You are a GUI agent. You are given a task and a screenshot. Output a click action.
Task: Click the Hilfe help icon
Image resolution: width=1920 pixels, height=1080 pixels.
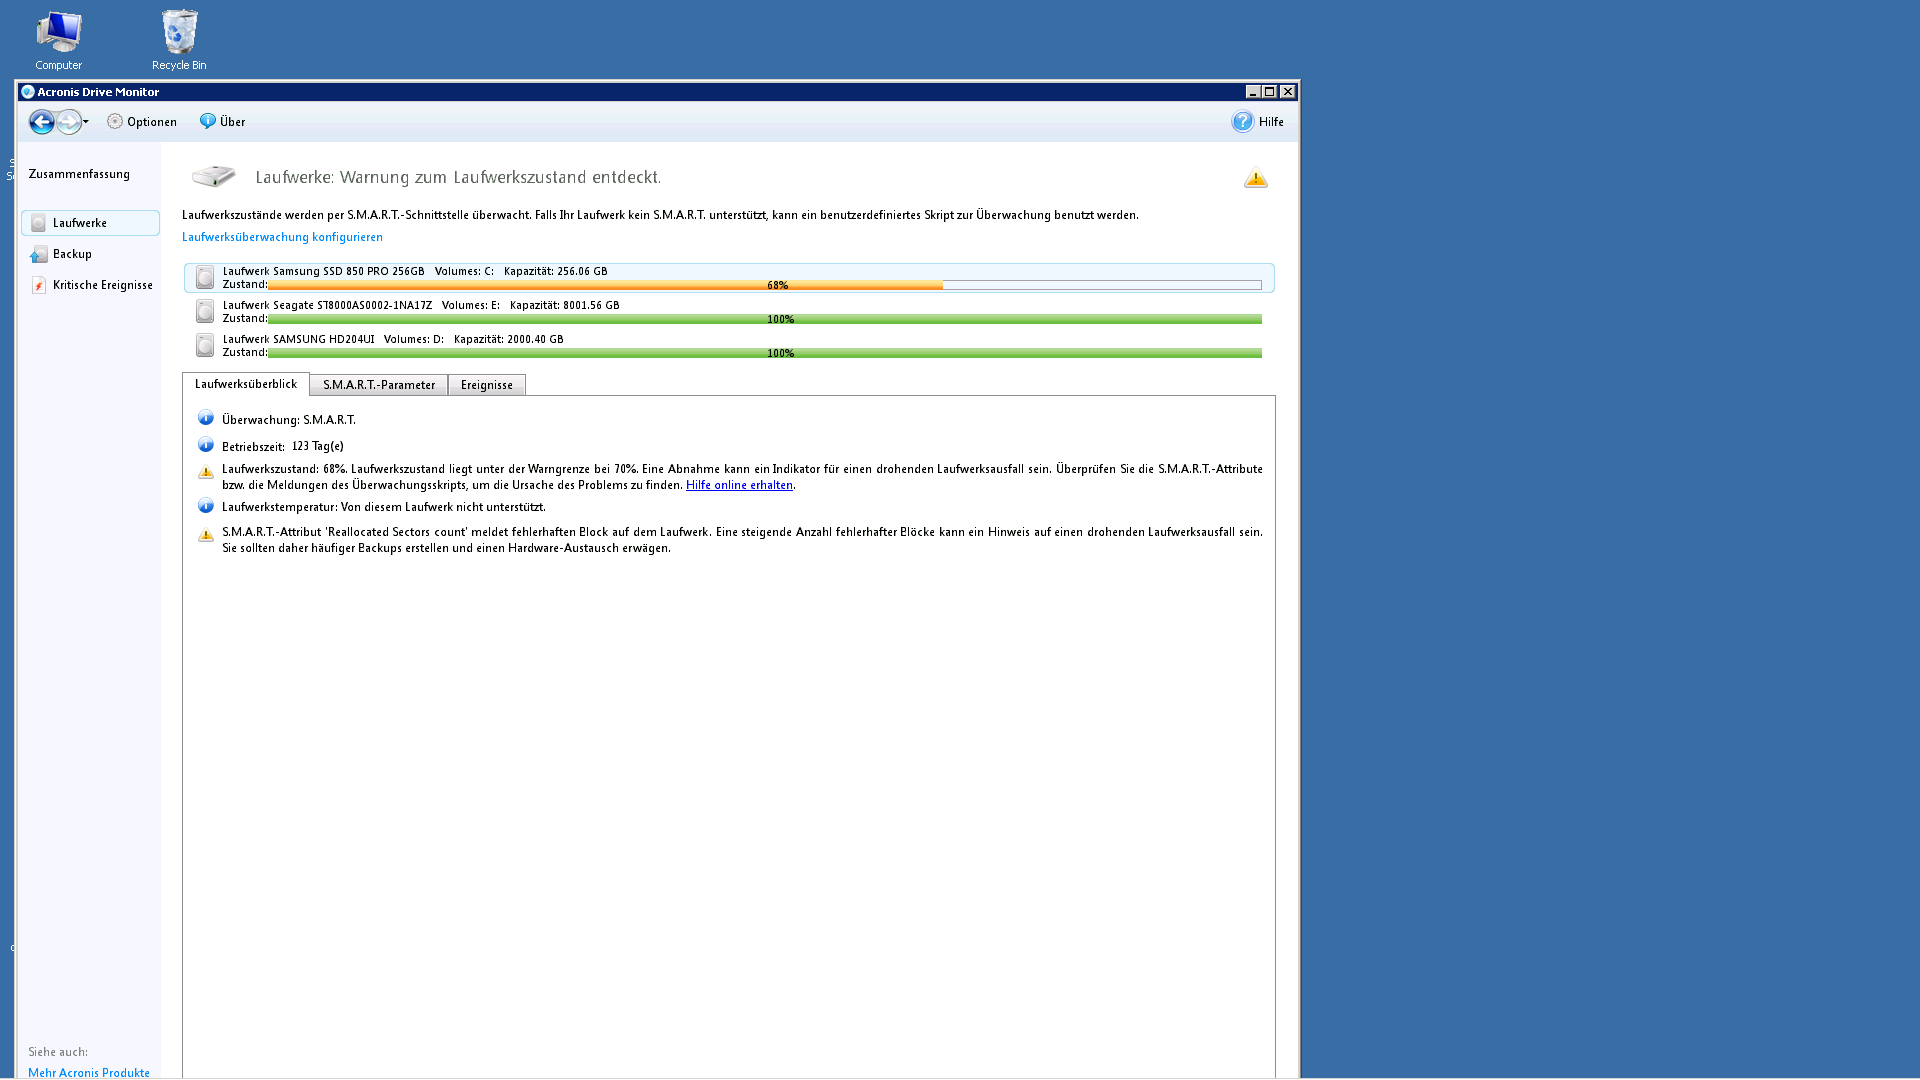click(x=1242, y=122)
